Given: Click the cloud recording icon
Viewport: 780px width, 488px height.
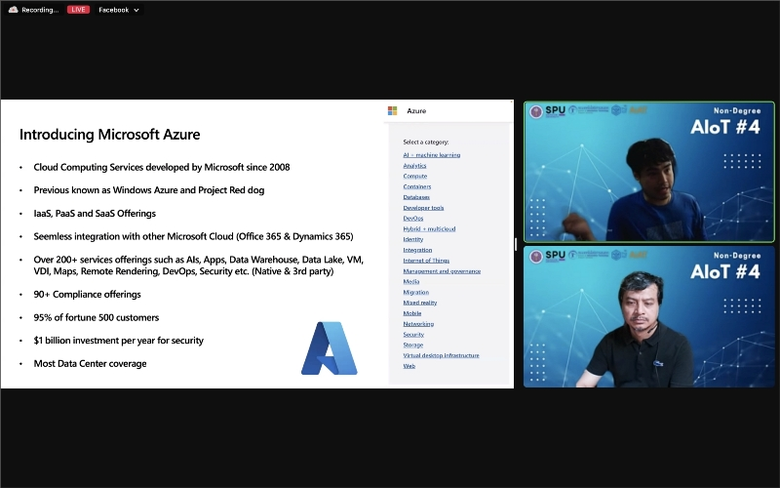Looking at the screenshot, I should [13, 10].
